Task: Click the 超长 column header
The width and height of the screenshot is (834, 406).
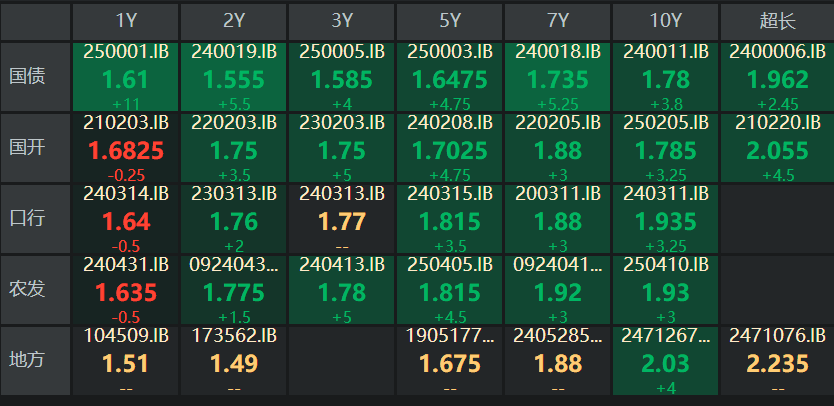Action: point(777,22)
